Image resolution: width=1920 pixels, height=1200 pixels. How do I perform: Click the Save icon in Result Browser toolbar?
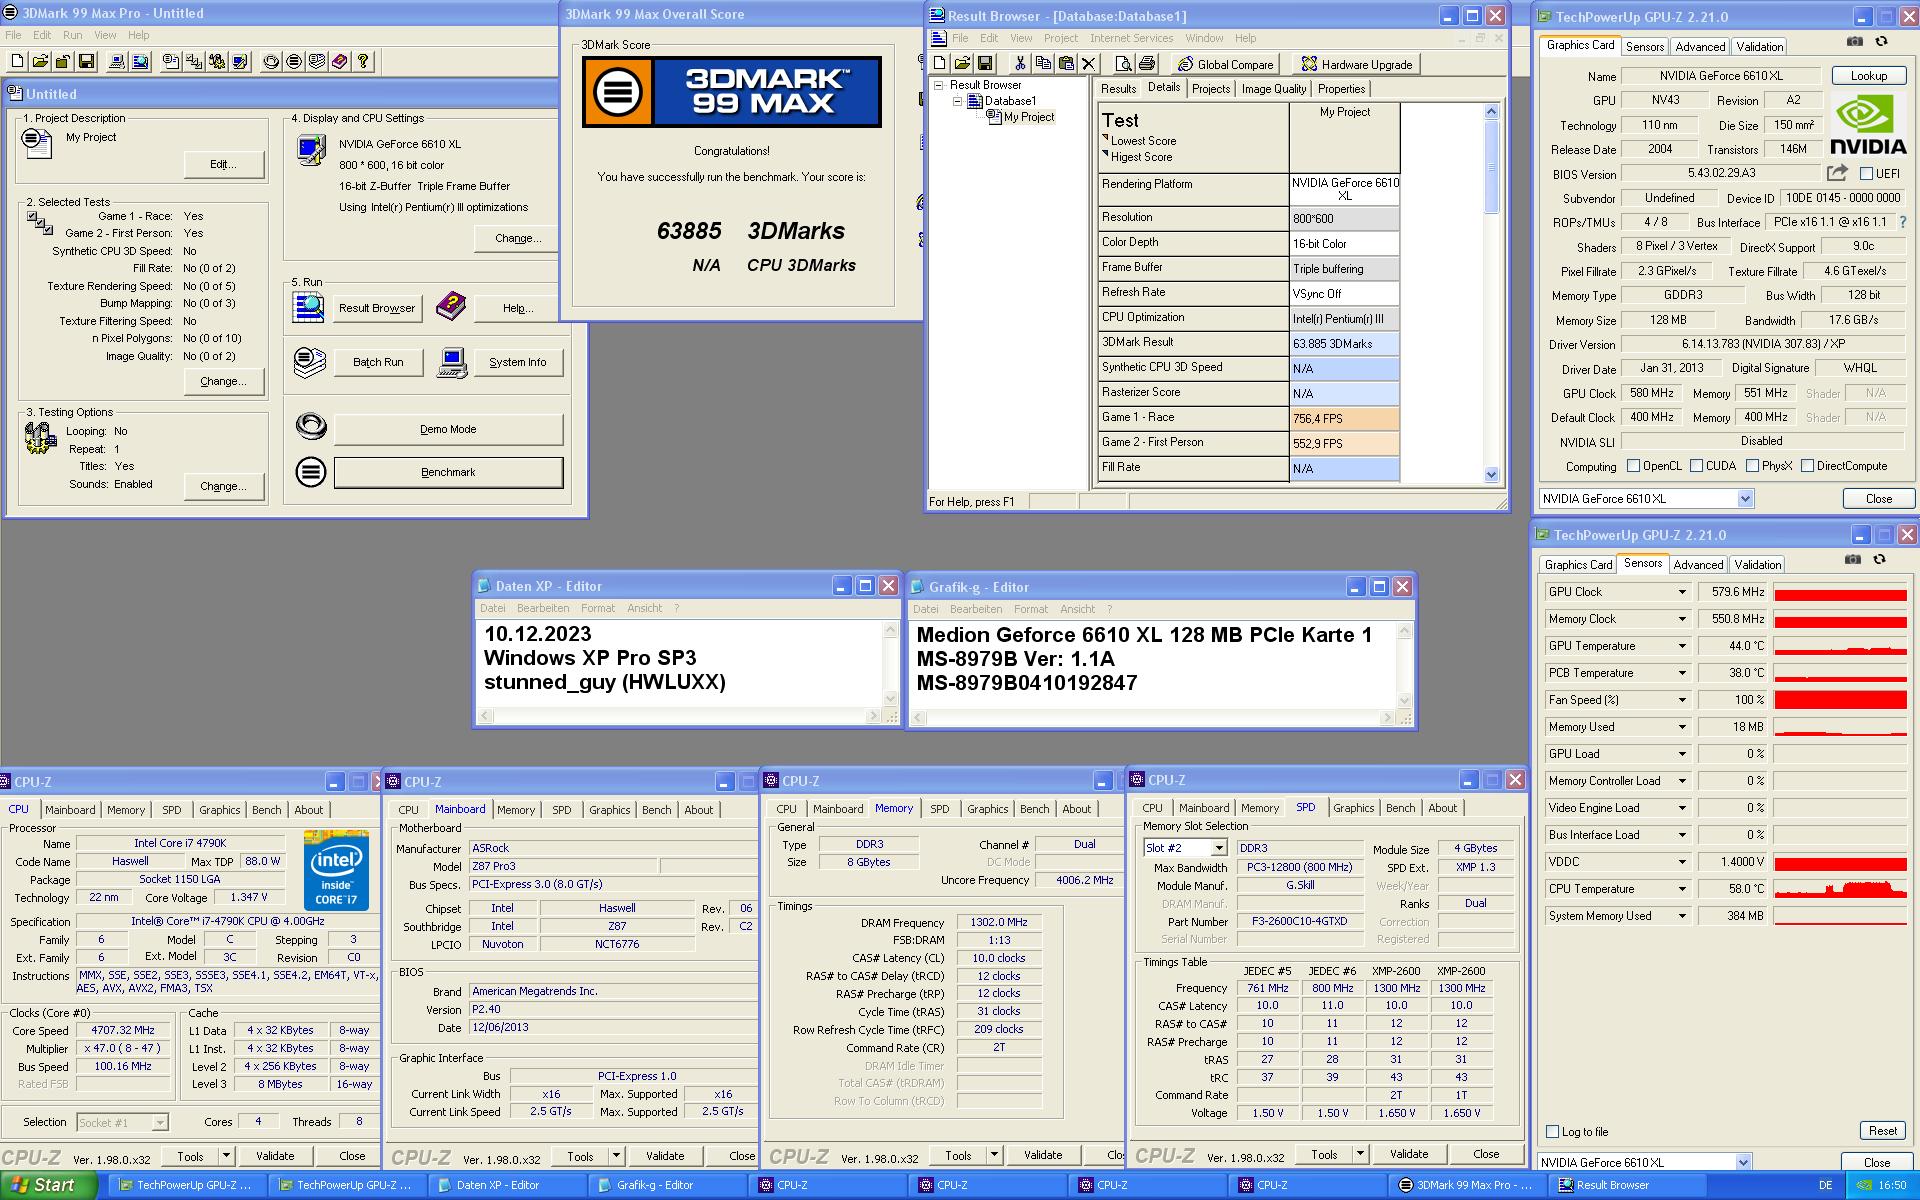coord(985,64)
